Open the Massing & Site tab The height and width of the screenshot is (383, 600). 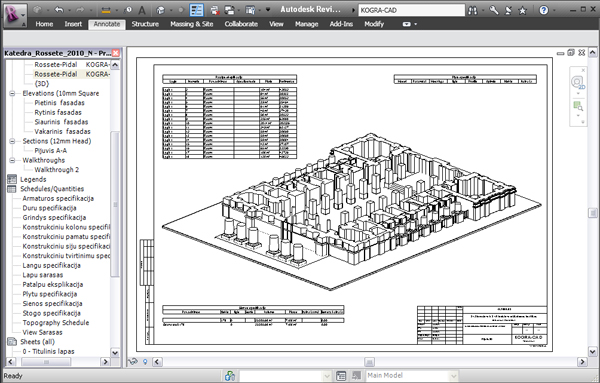click(x=192, y=24)
